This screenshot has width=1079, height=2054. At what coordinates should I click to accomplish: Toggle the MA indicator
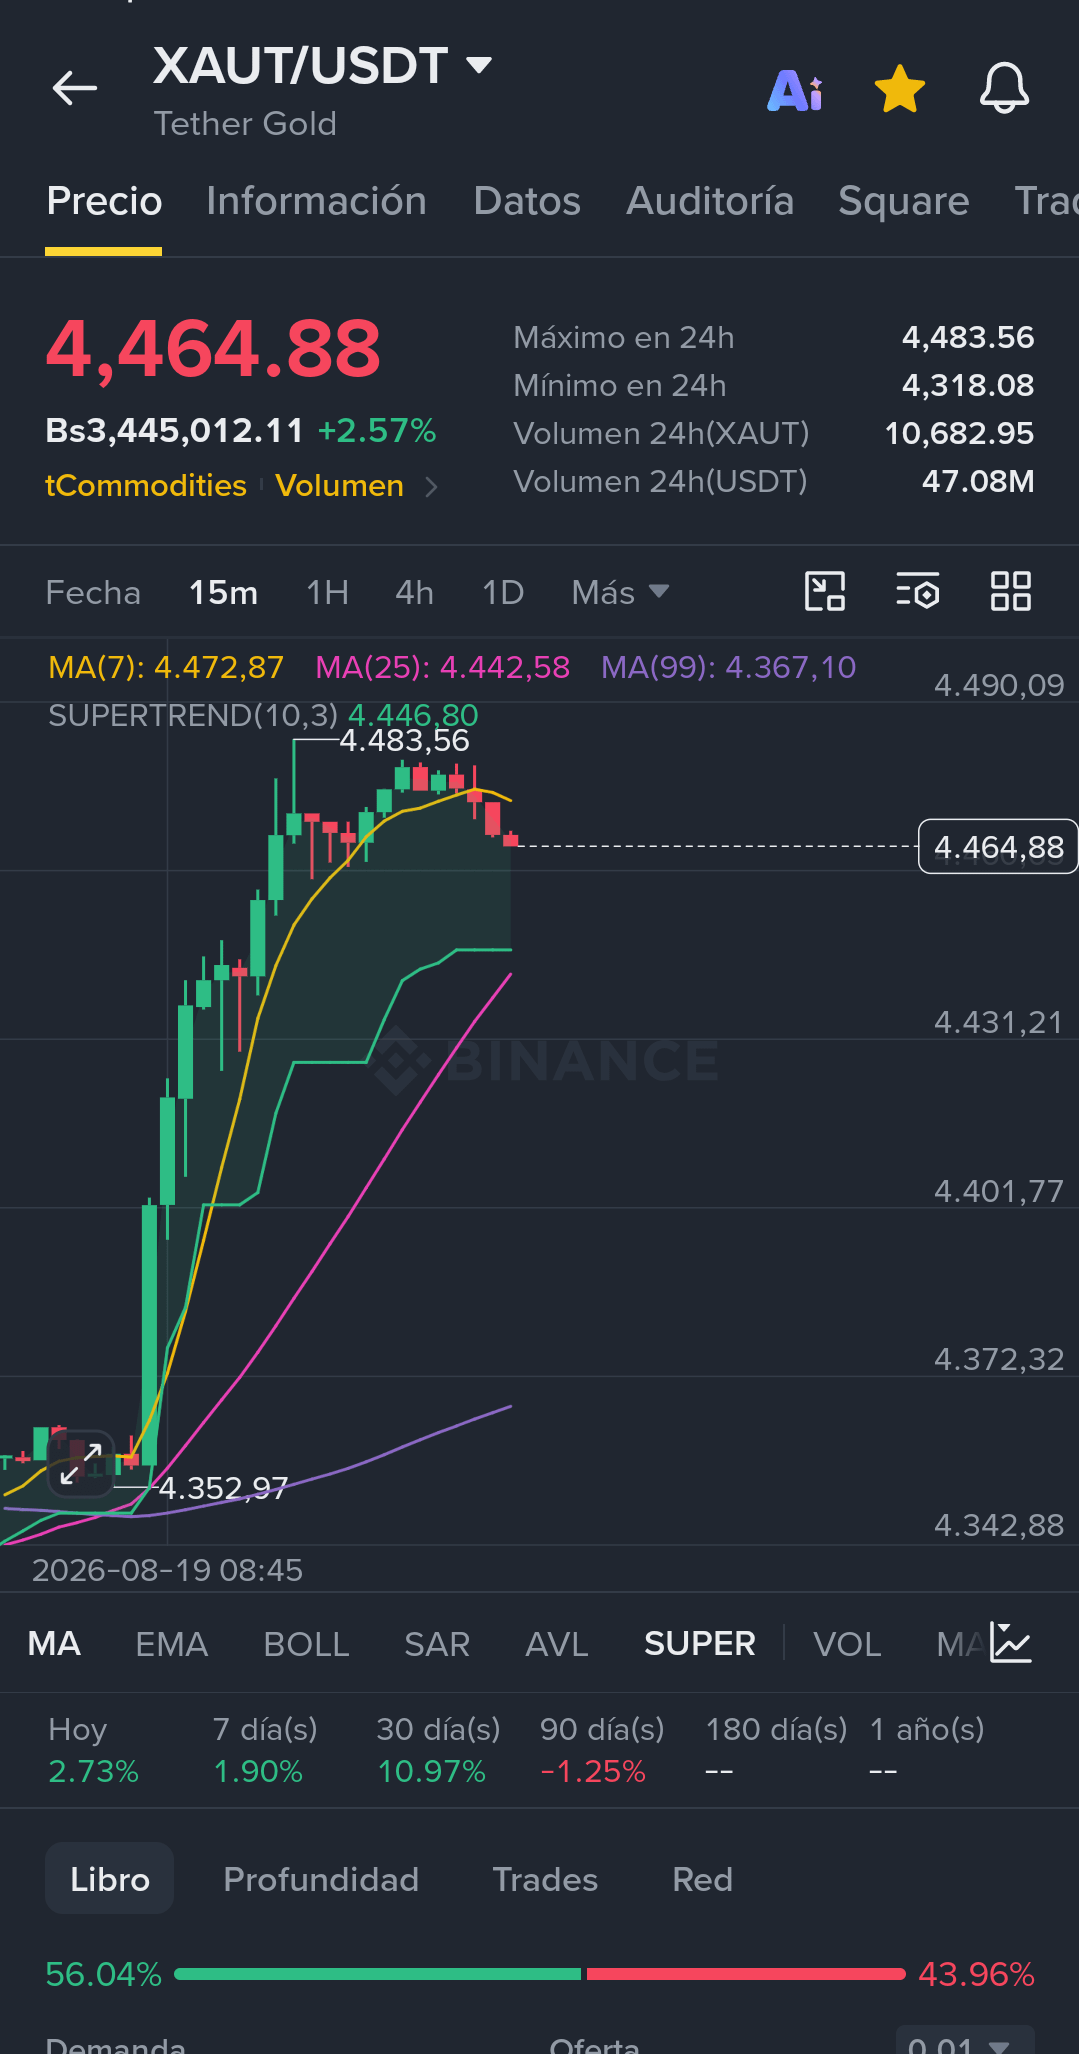[x=54, y=1644]
